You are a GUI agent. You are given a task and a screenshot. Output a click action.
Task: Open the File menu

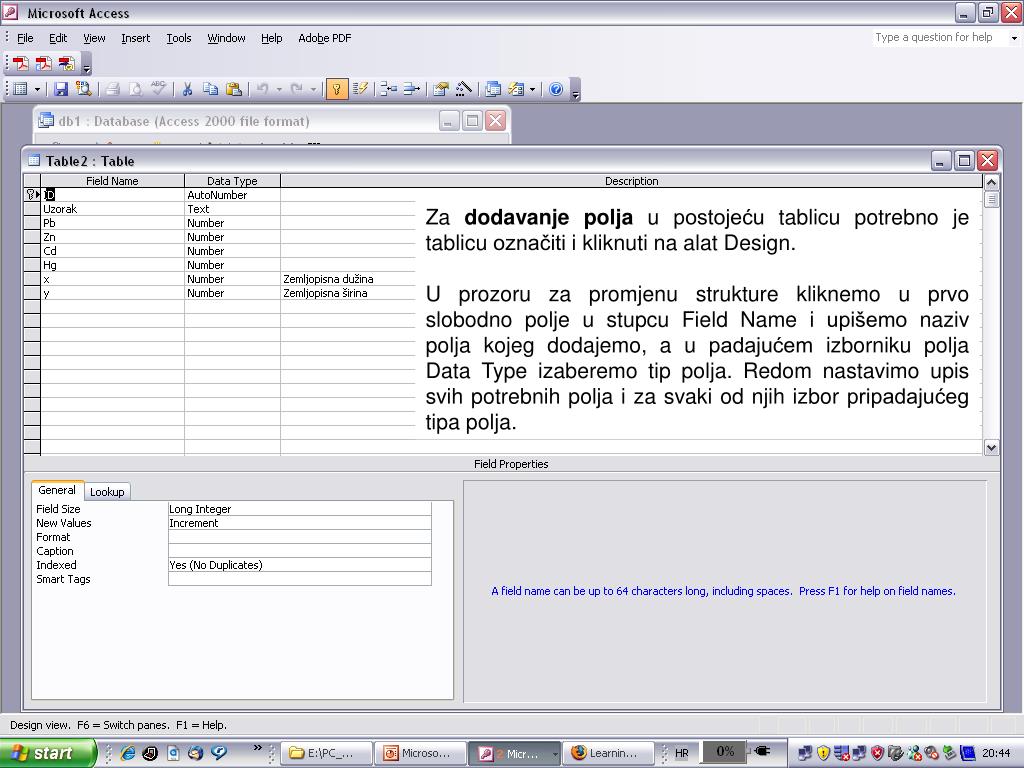click(x=25, y=38)
